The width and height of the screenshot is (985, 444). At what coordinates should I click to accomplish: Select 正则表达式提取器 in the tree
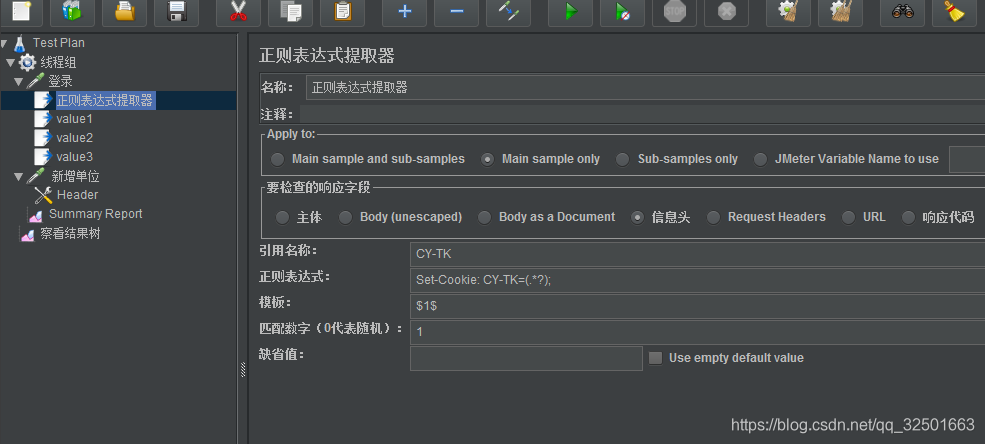(x=105, y=100)
